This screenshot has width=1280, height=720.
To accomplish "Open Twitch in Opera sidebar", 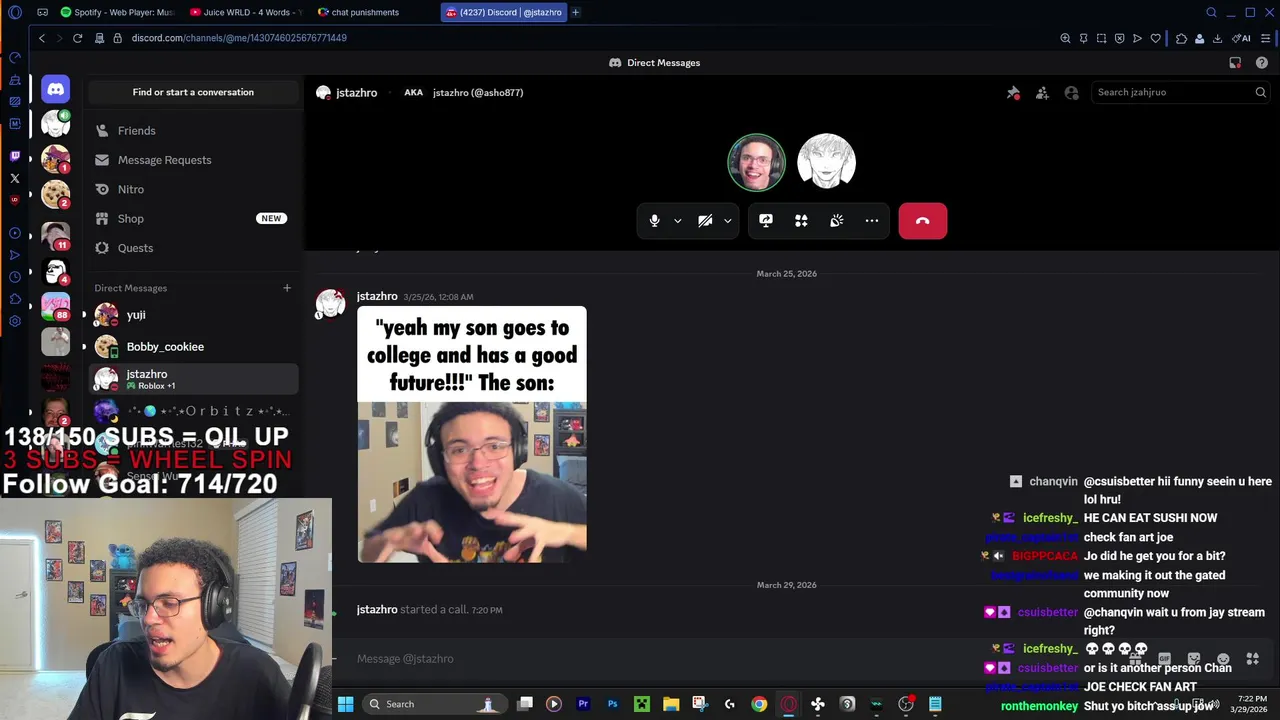I will pos(14,156).
